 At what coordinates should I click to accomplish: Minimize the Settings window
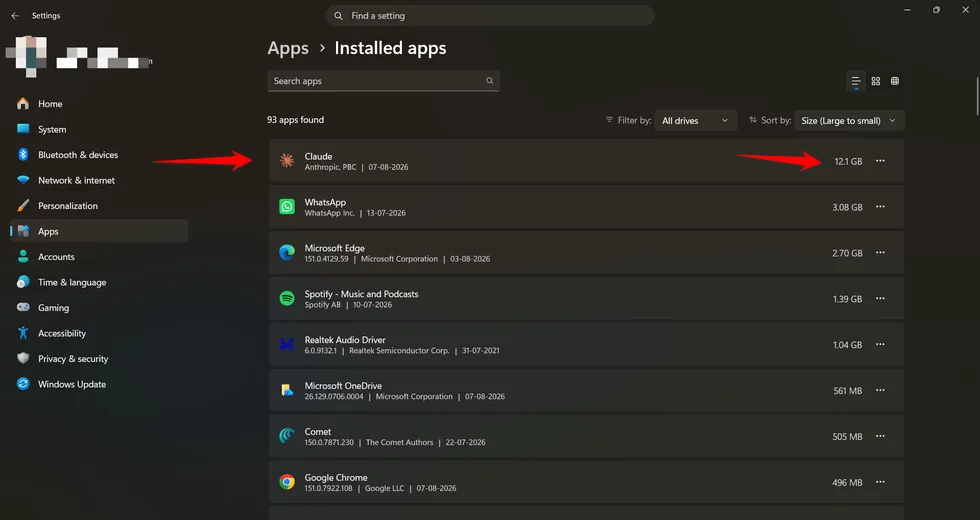(907, 10)
